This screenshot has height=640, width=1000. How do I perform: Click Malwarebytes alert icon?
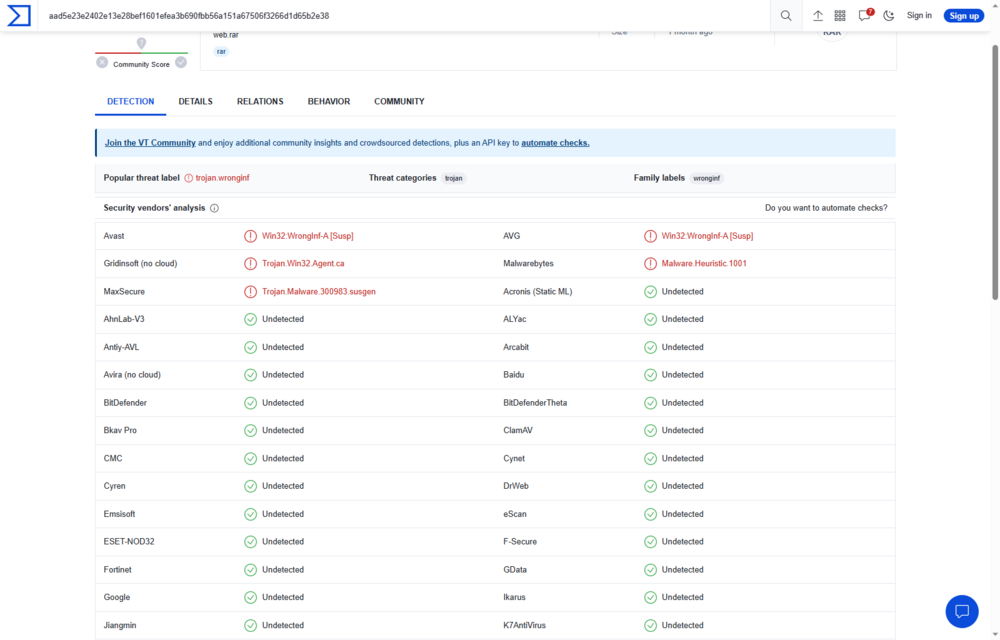point(650,263)
